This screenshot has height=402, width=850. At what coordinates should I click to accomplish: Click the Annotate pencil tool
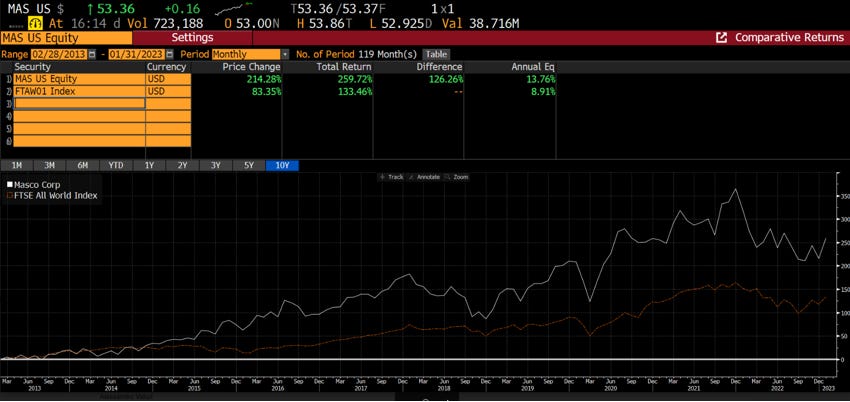[423, 177]
